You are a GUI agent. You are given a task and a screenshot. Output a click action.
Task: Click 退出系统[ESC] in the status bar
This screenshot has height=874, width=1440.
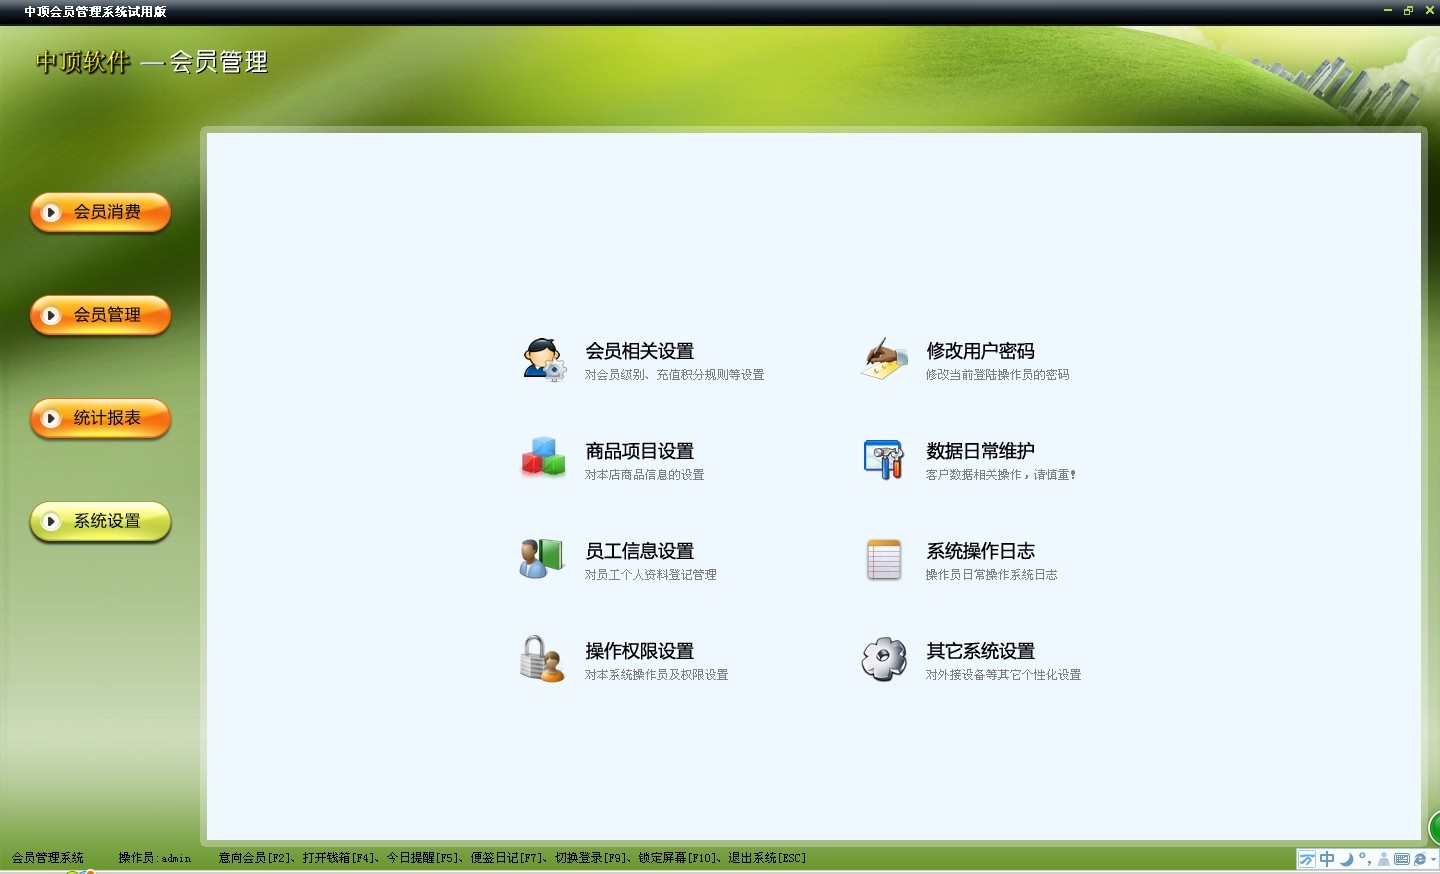[x=767, y=858]
